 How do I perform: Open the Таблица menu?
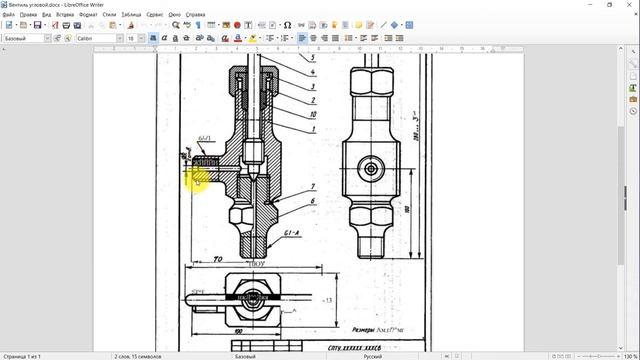tap(131, 14)
